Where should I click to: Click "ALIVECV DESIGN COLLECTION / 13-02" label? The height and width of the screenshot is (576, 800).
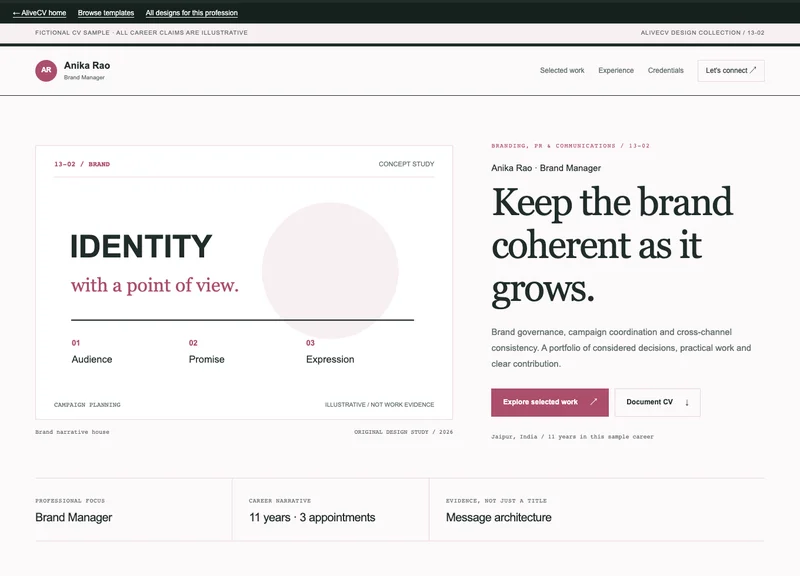pos(703,33)
